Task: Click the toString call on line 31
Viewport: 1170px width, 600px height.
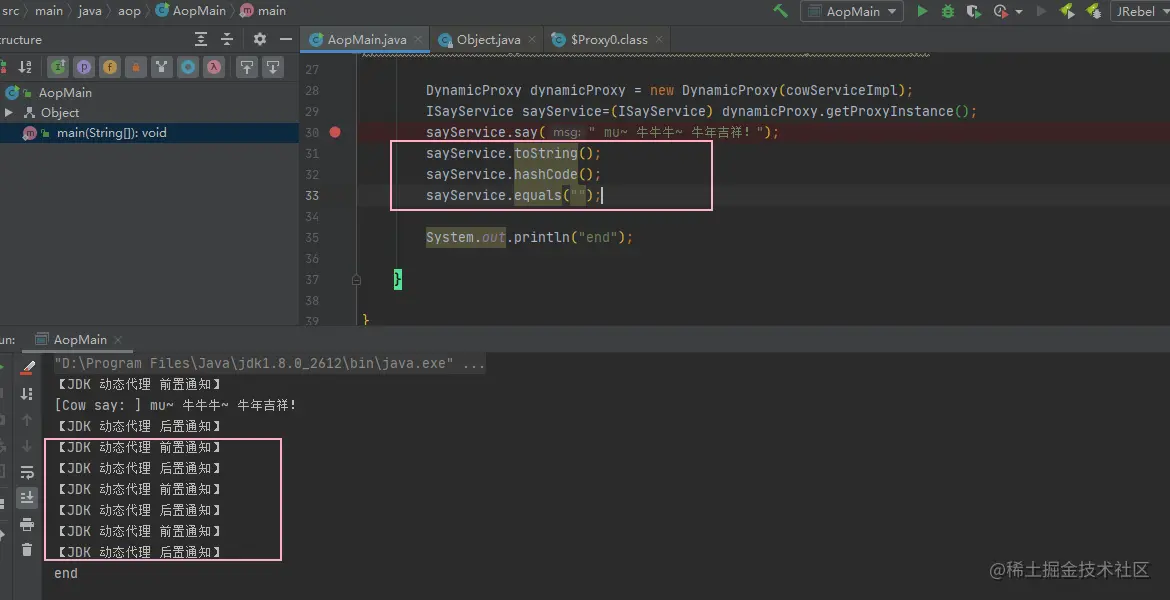Action: click(545, 153)
